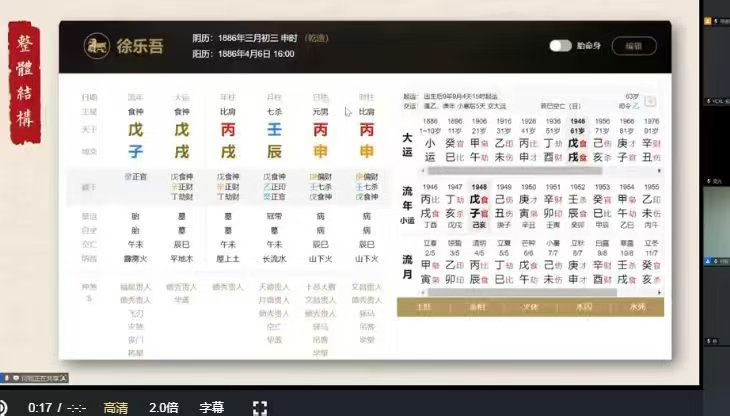Click the 木囚 element tab
Screen dimensions: 730x416
click(584, 307)
